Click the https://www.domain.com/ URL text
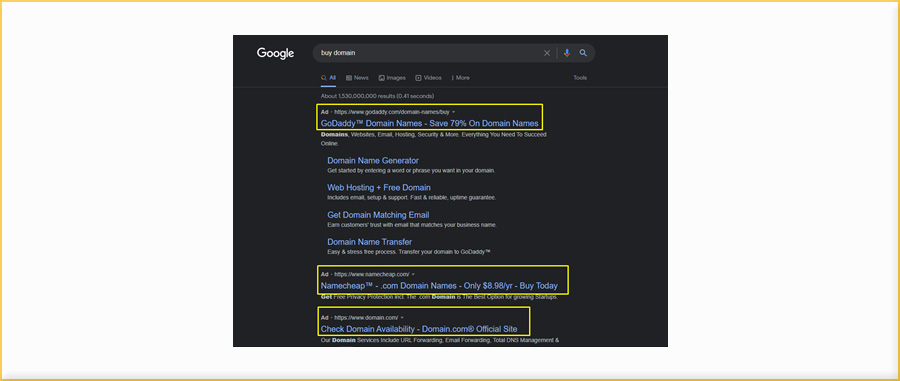 click(366, 317)
